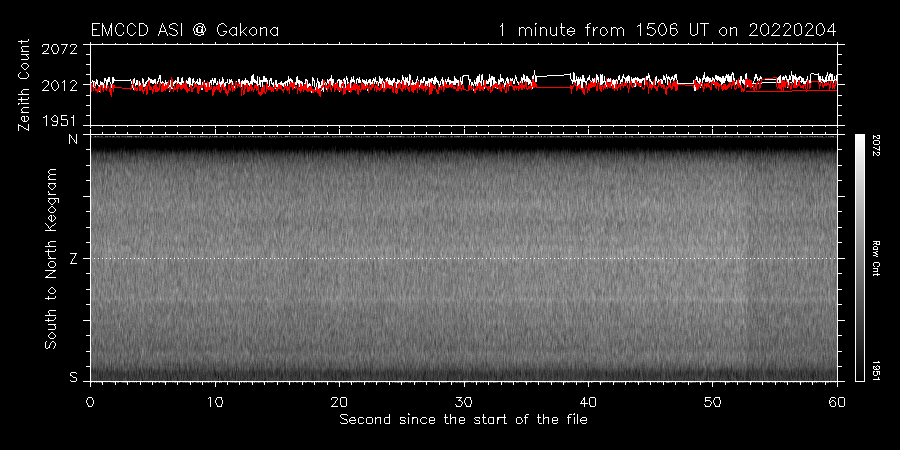Click the 'Raw Cnt' colorbar label
Viewport: 900px width, 450px height.
876,258
